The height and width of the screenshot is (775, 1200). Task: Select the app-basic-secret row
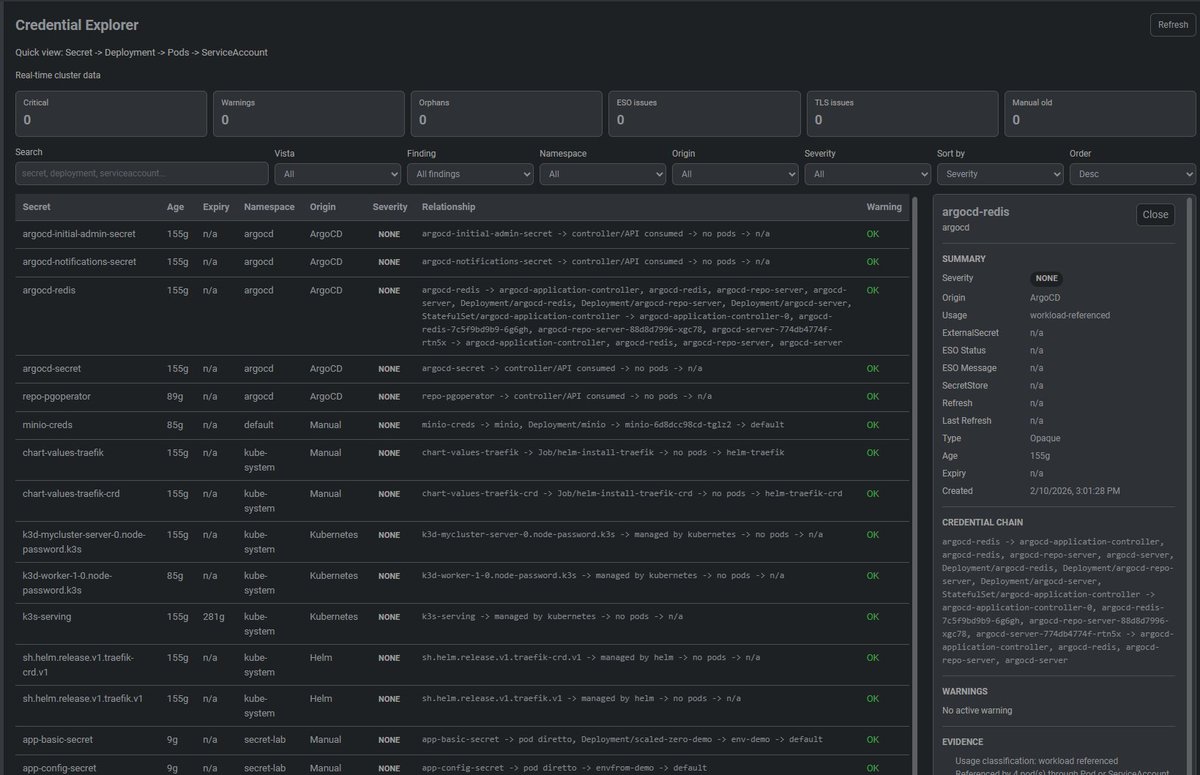click(463, 740)
